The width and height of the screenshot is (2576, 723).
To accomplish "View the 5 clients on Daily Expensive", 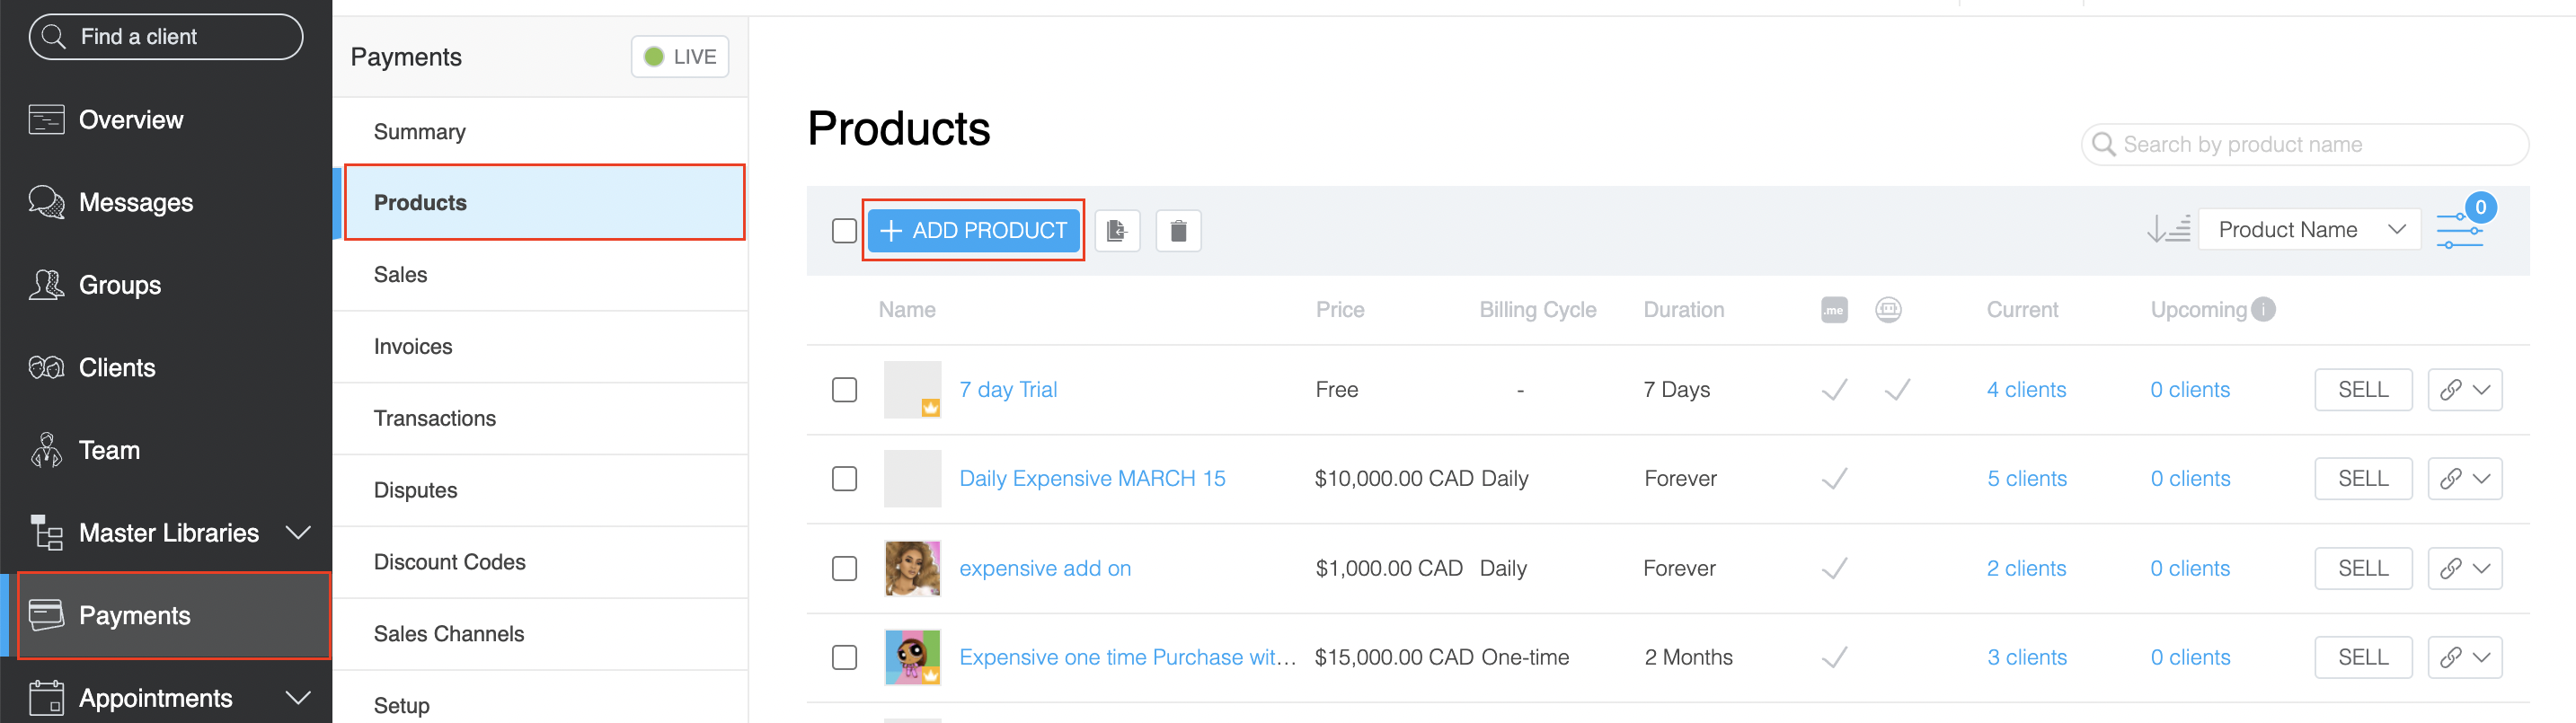I will point(2026,479).
